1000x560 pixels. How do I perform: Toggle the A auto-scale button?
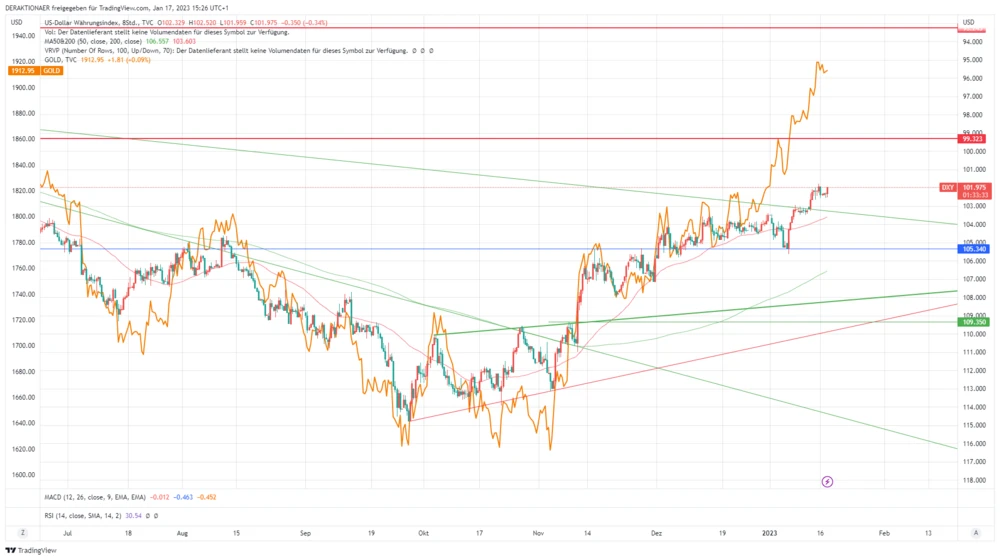tap(976, 533)
